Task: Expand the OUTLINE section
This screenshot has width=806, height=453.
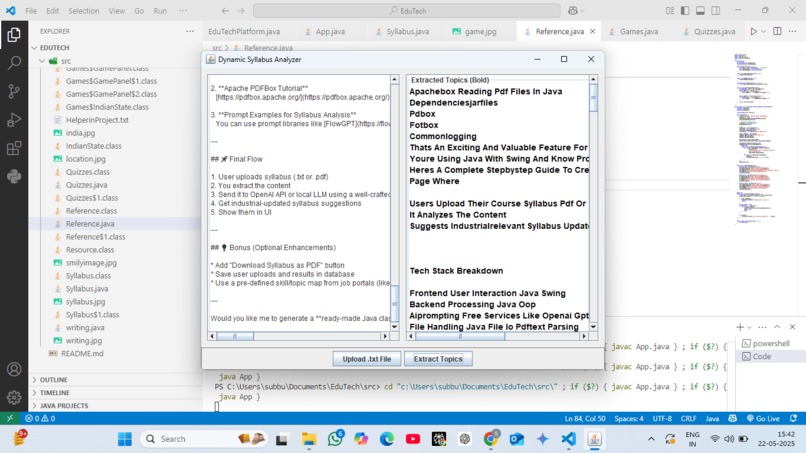Action: (x=53, y=379)
